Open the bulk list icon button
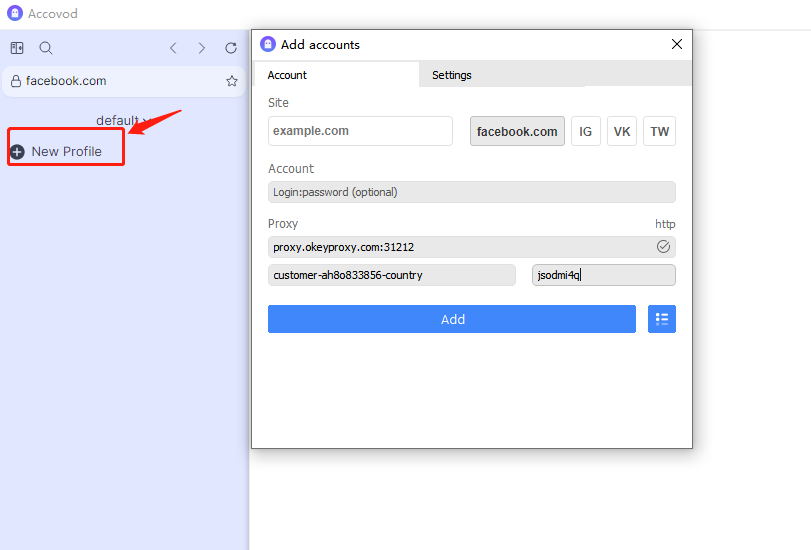This screenshot has width=811, height=550. (661, 319)
